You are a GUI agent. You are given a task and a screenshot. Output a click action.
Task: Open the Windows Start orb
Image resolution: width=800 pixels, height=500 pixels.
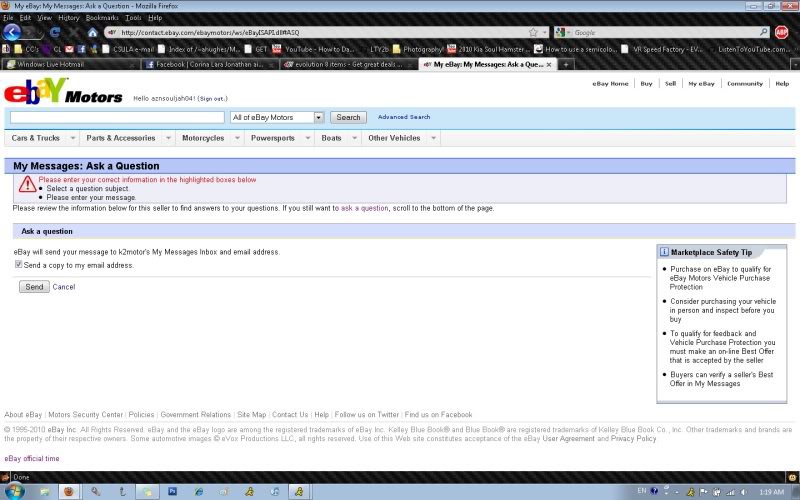[x=14, y=491]
